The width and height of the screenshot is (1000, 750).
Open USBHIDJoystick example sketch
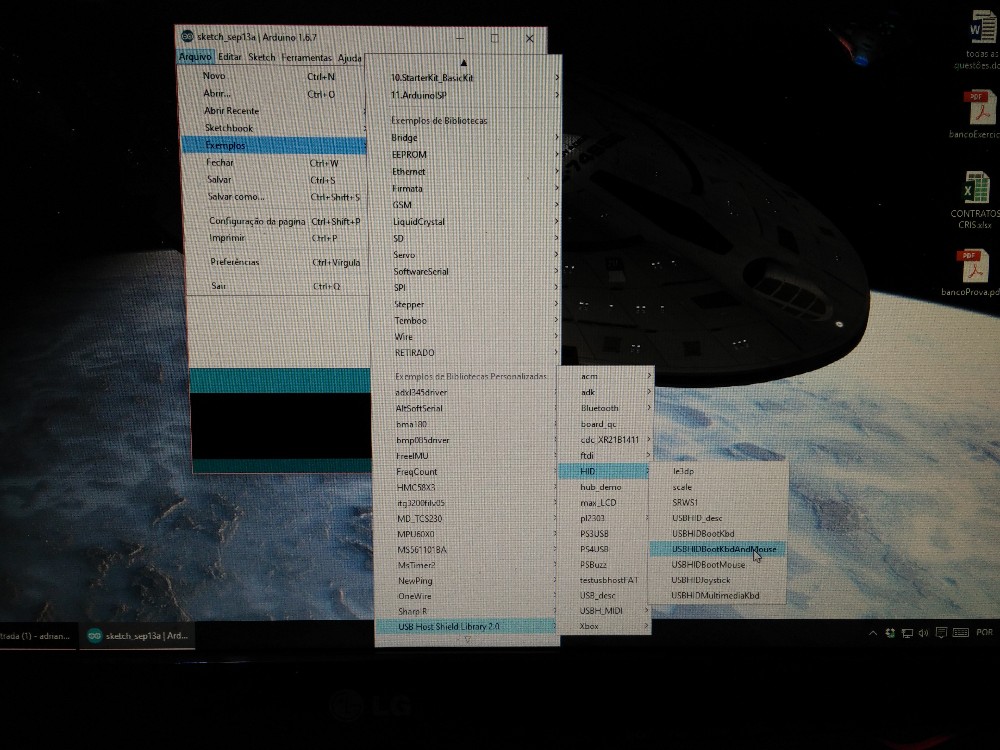click(x=718, y=580)
